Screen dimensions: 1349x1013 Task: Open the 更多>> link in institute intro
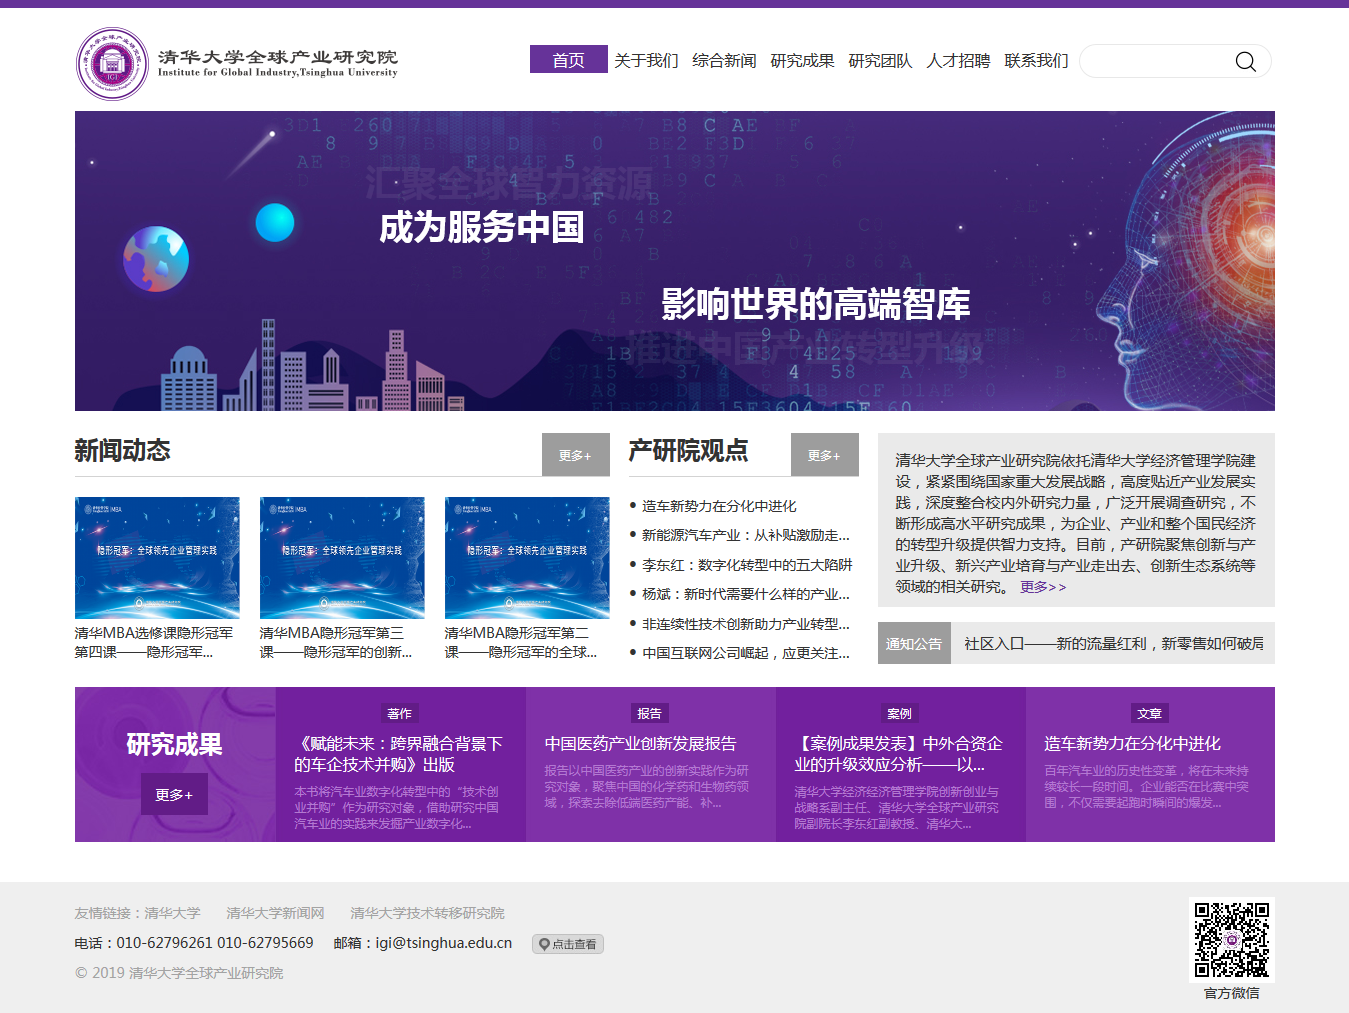[1043, 587]
